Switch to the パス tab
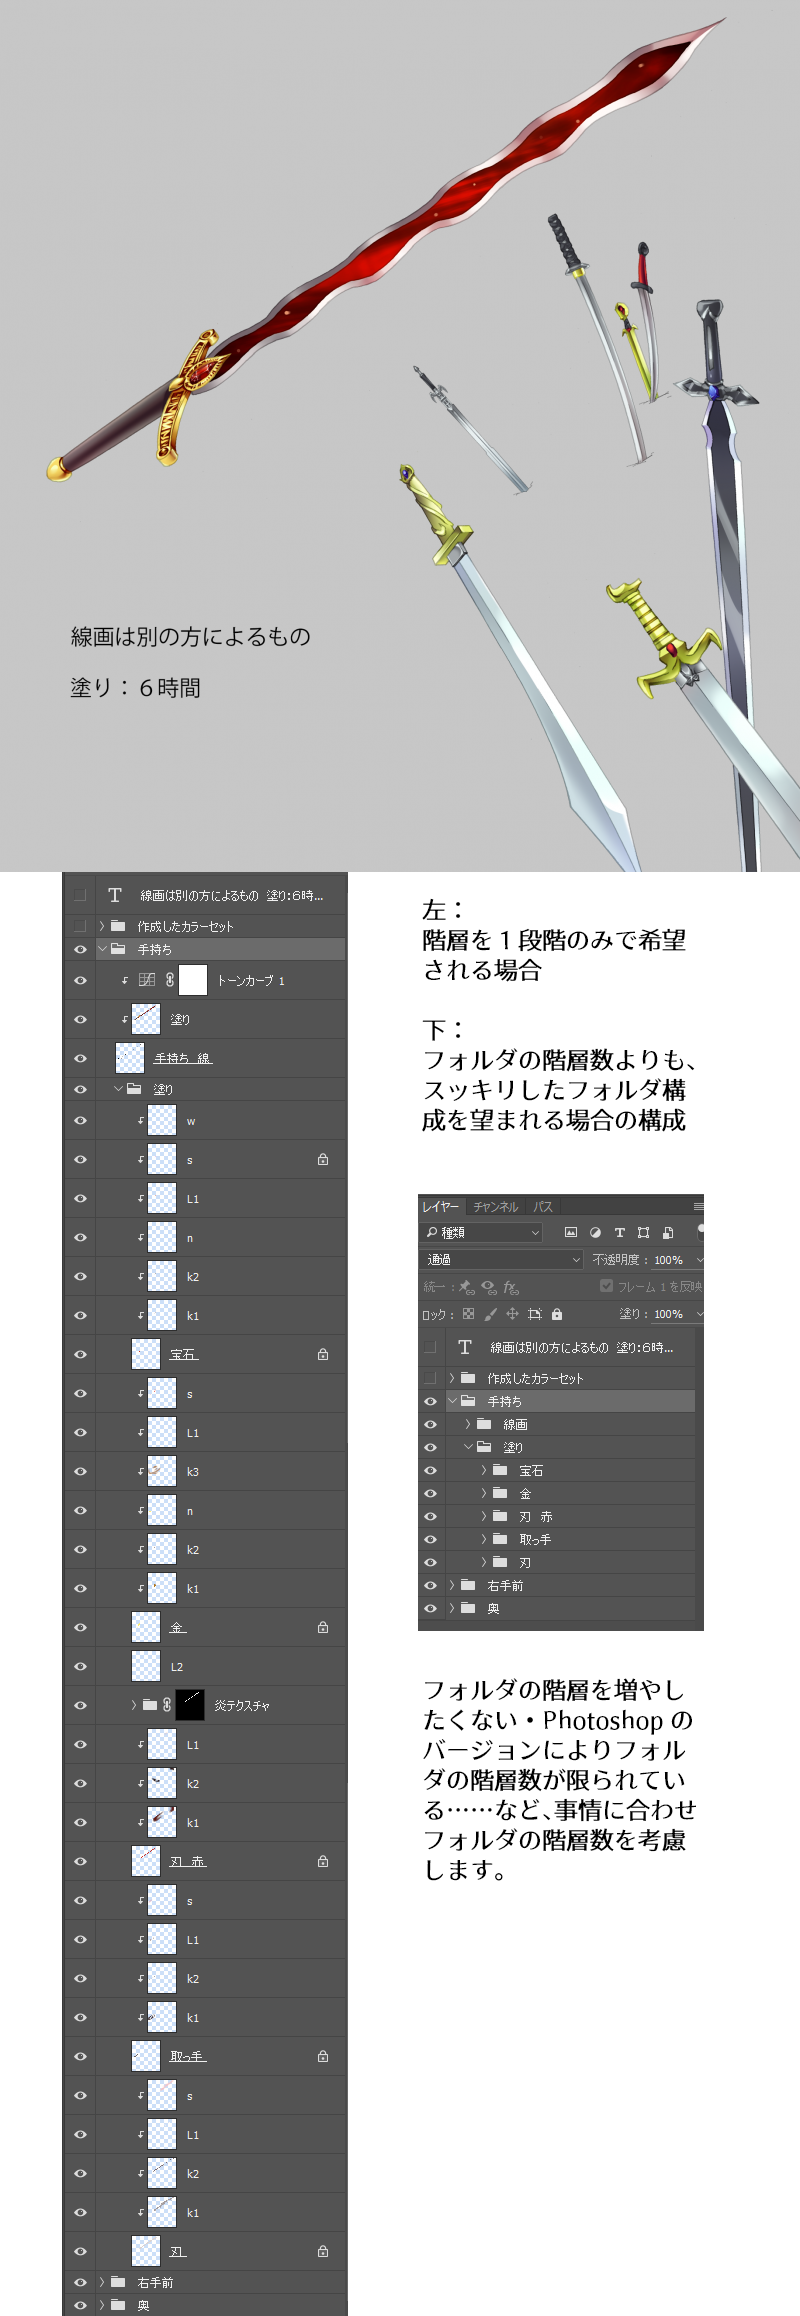The width and height of the screenshot is (800, 2316). 543,1207
